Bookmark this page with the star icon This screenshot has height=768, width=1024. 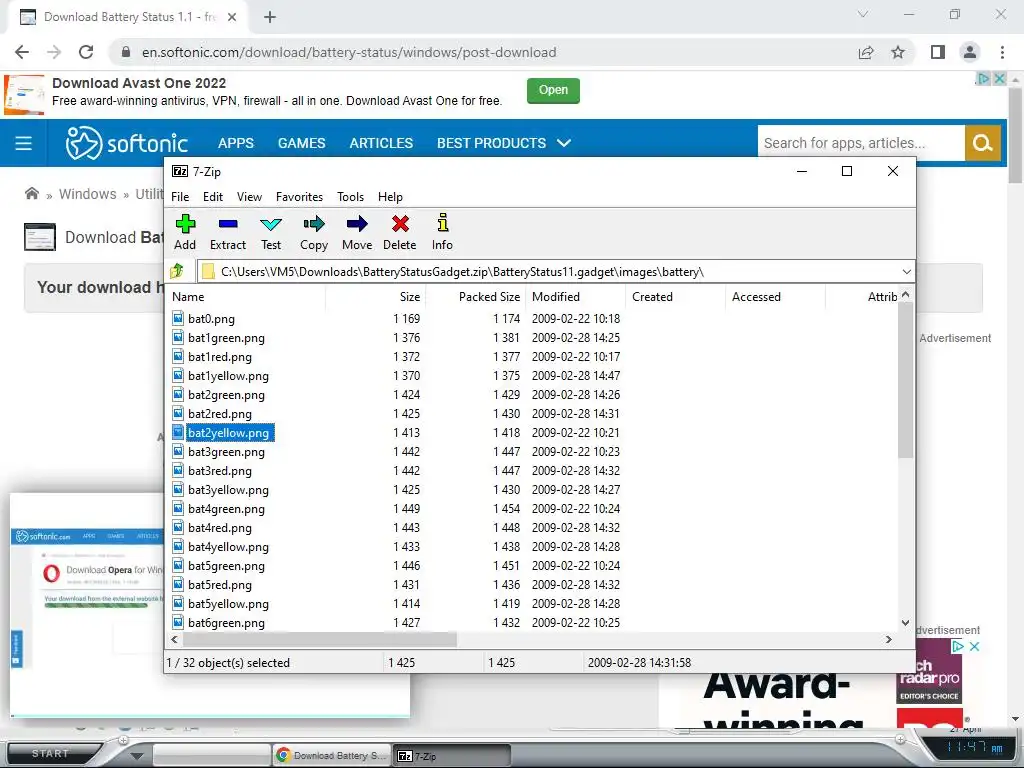(898, 52)
